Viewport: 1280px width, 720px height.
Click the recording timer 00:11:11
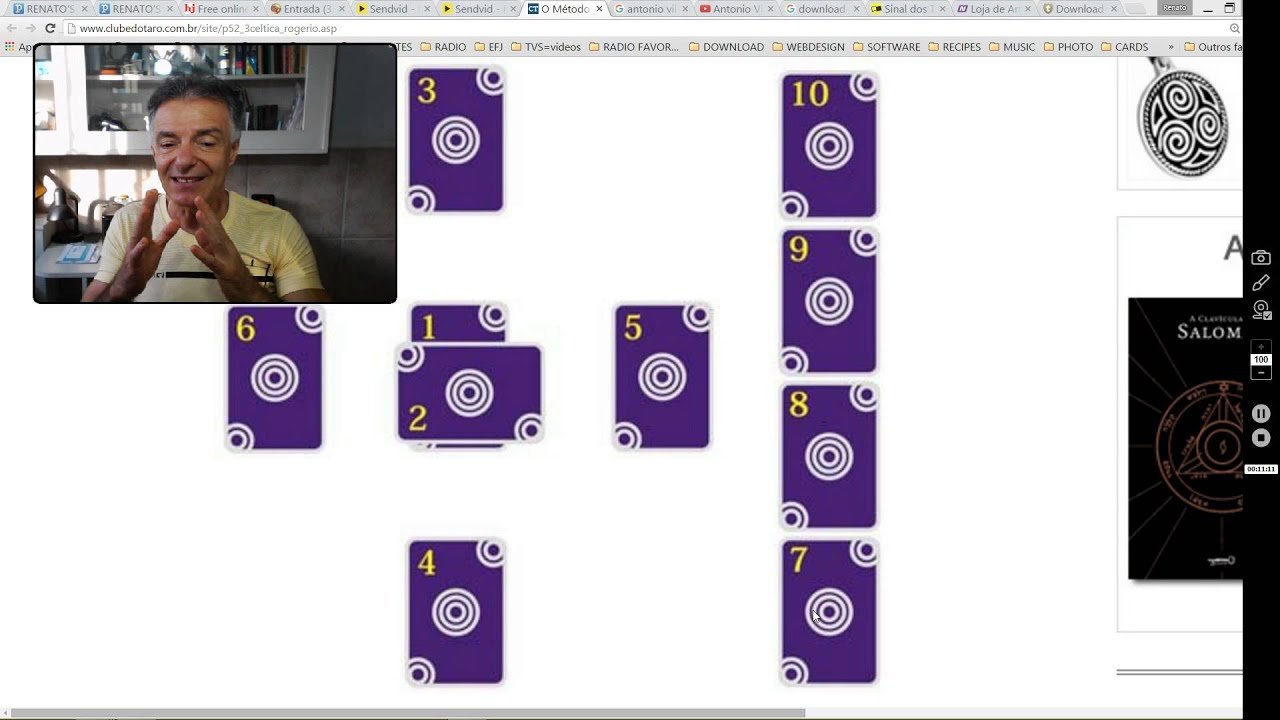click(x=1261, y=469)
